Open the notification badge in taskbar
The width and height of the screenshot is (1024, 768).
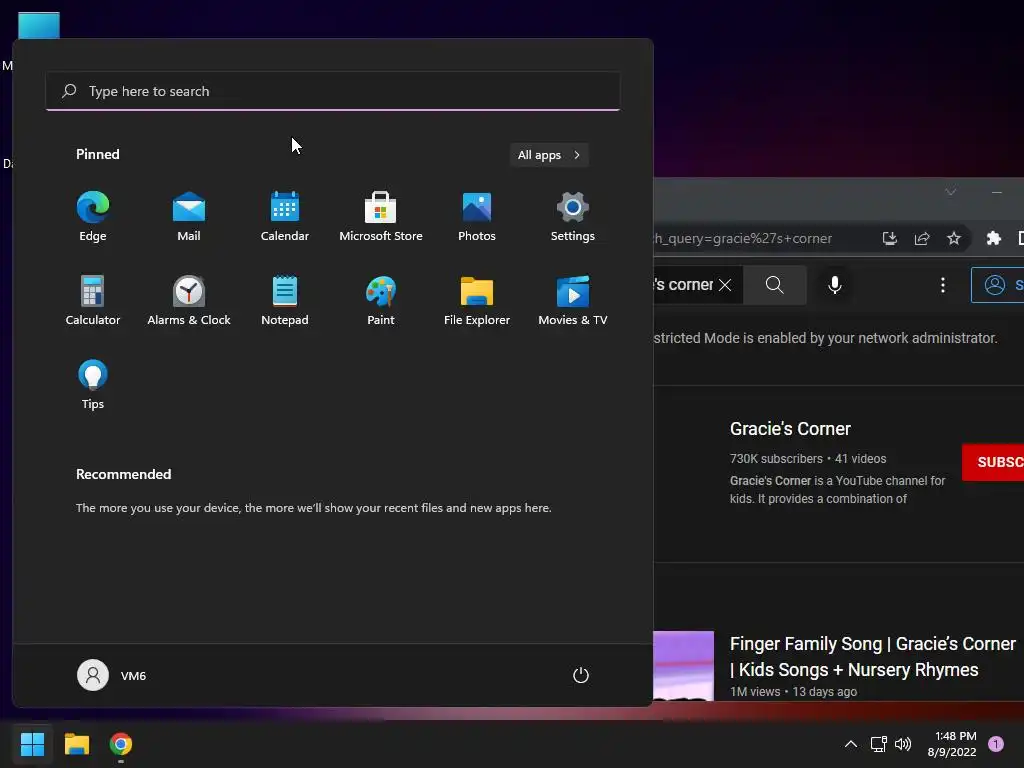pyautogui.click(x=996, y=744)
